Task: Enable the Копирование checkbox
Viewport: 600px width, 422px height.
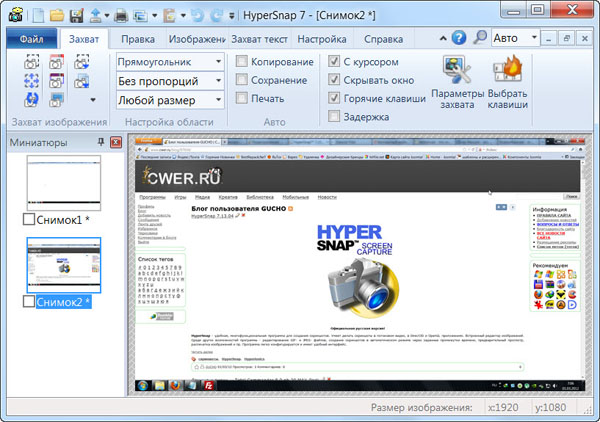Action: (x=242, y=61)
